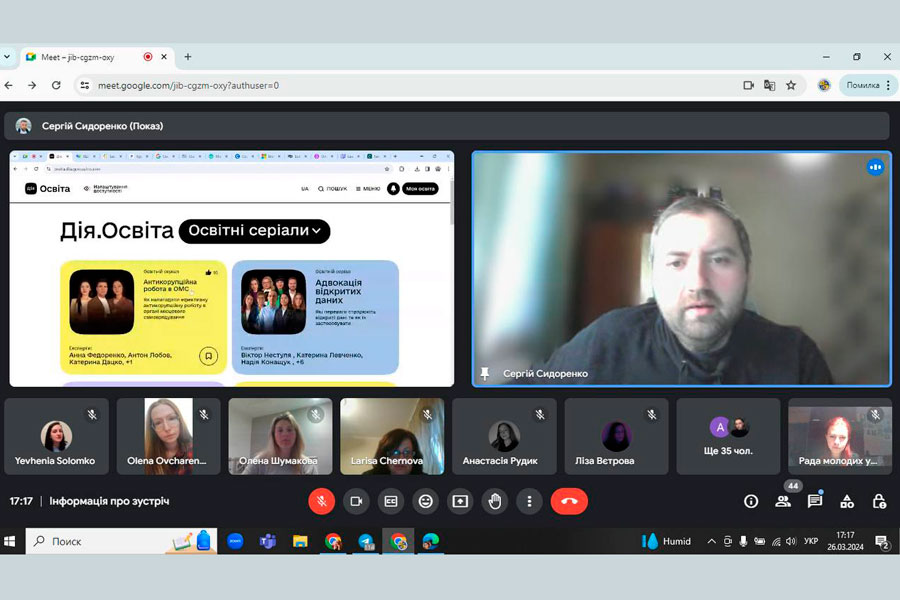Raise your hand in the meeting
Image resolution: width=900 pixels, height=600 pixels.
[x=495, y=501]
